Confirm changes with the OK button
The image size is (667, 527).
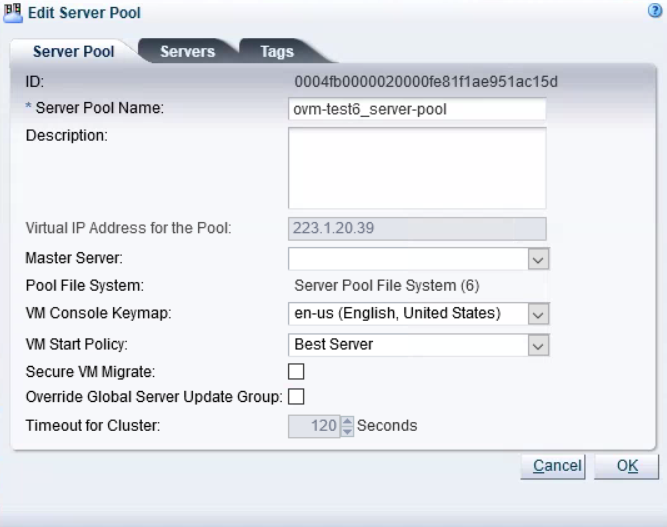point(626,466)
